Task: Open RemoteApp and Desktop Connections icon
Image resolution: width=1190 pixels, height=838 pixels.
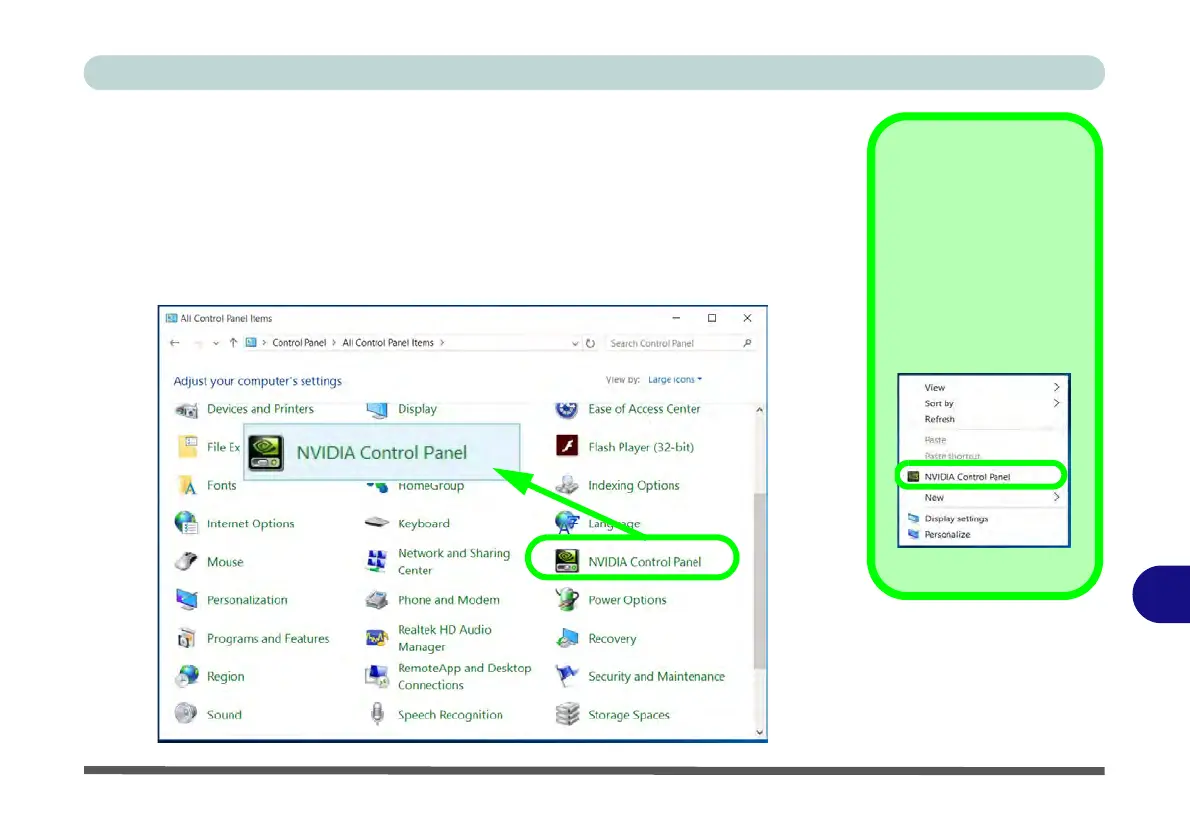Action: (377, 676)
